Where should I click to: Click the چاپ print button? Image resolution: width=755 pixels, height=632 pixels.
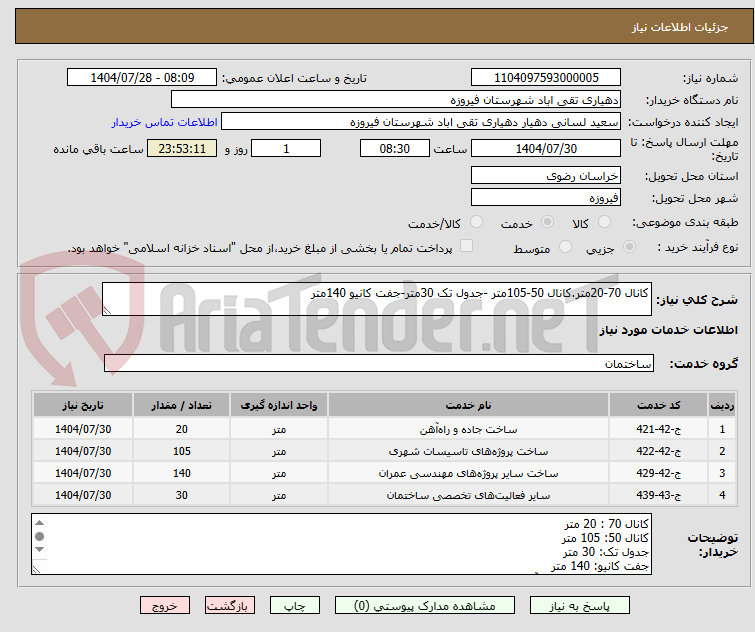(x=295, y=606)
